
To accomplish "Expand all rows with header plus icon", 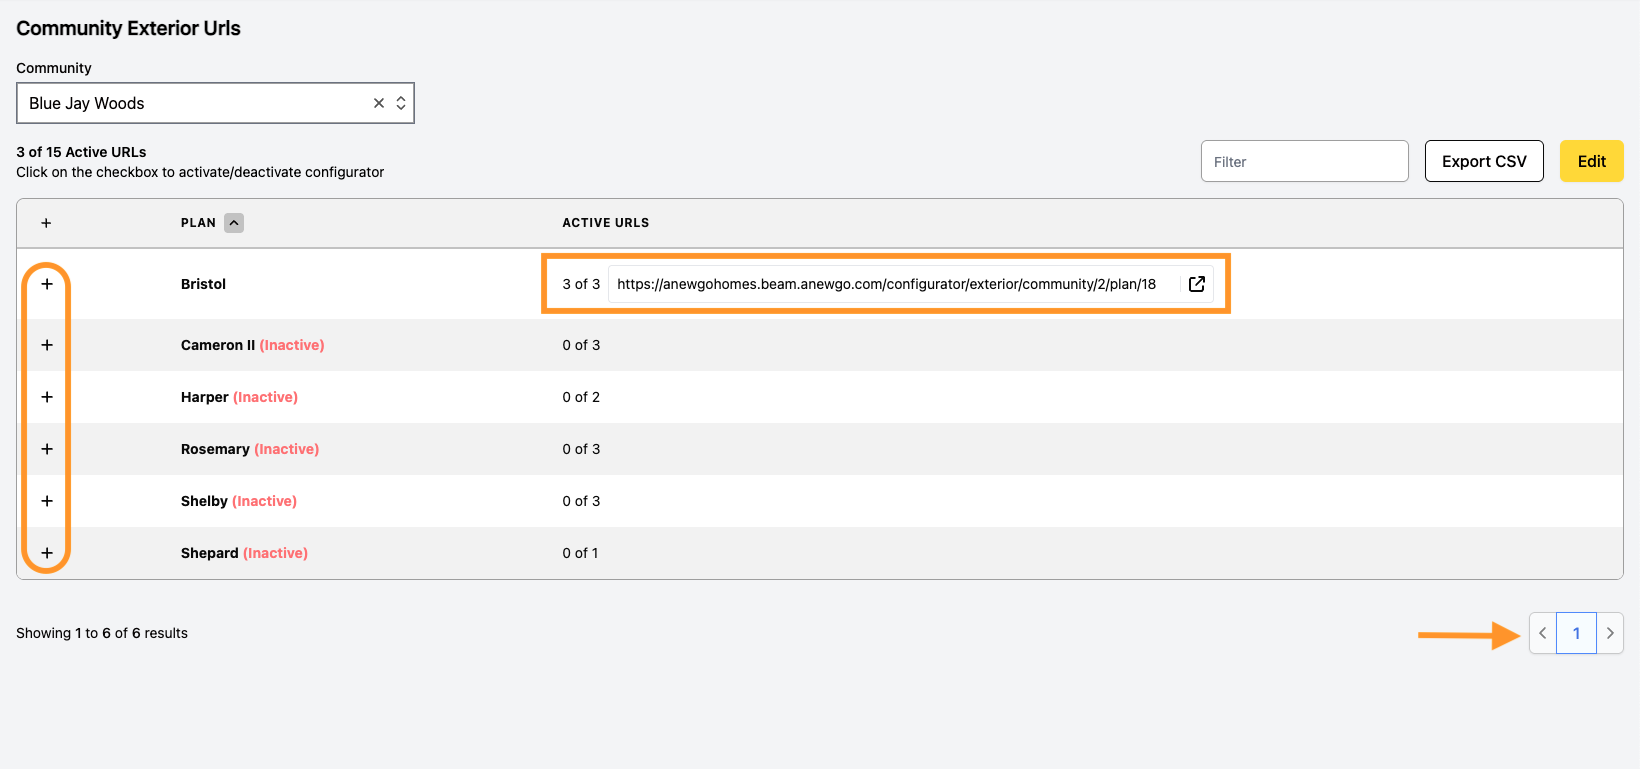I will point(46,223).
